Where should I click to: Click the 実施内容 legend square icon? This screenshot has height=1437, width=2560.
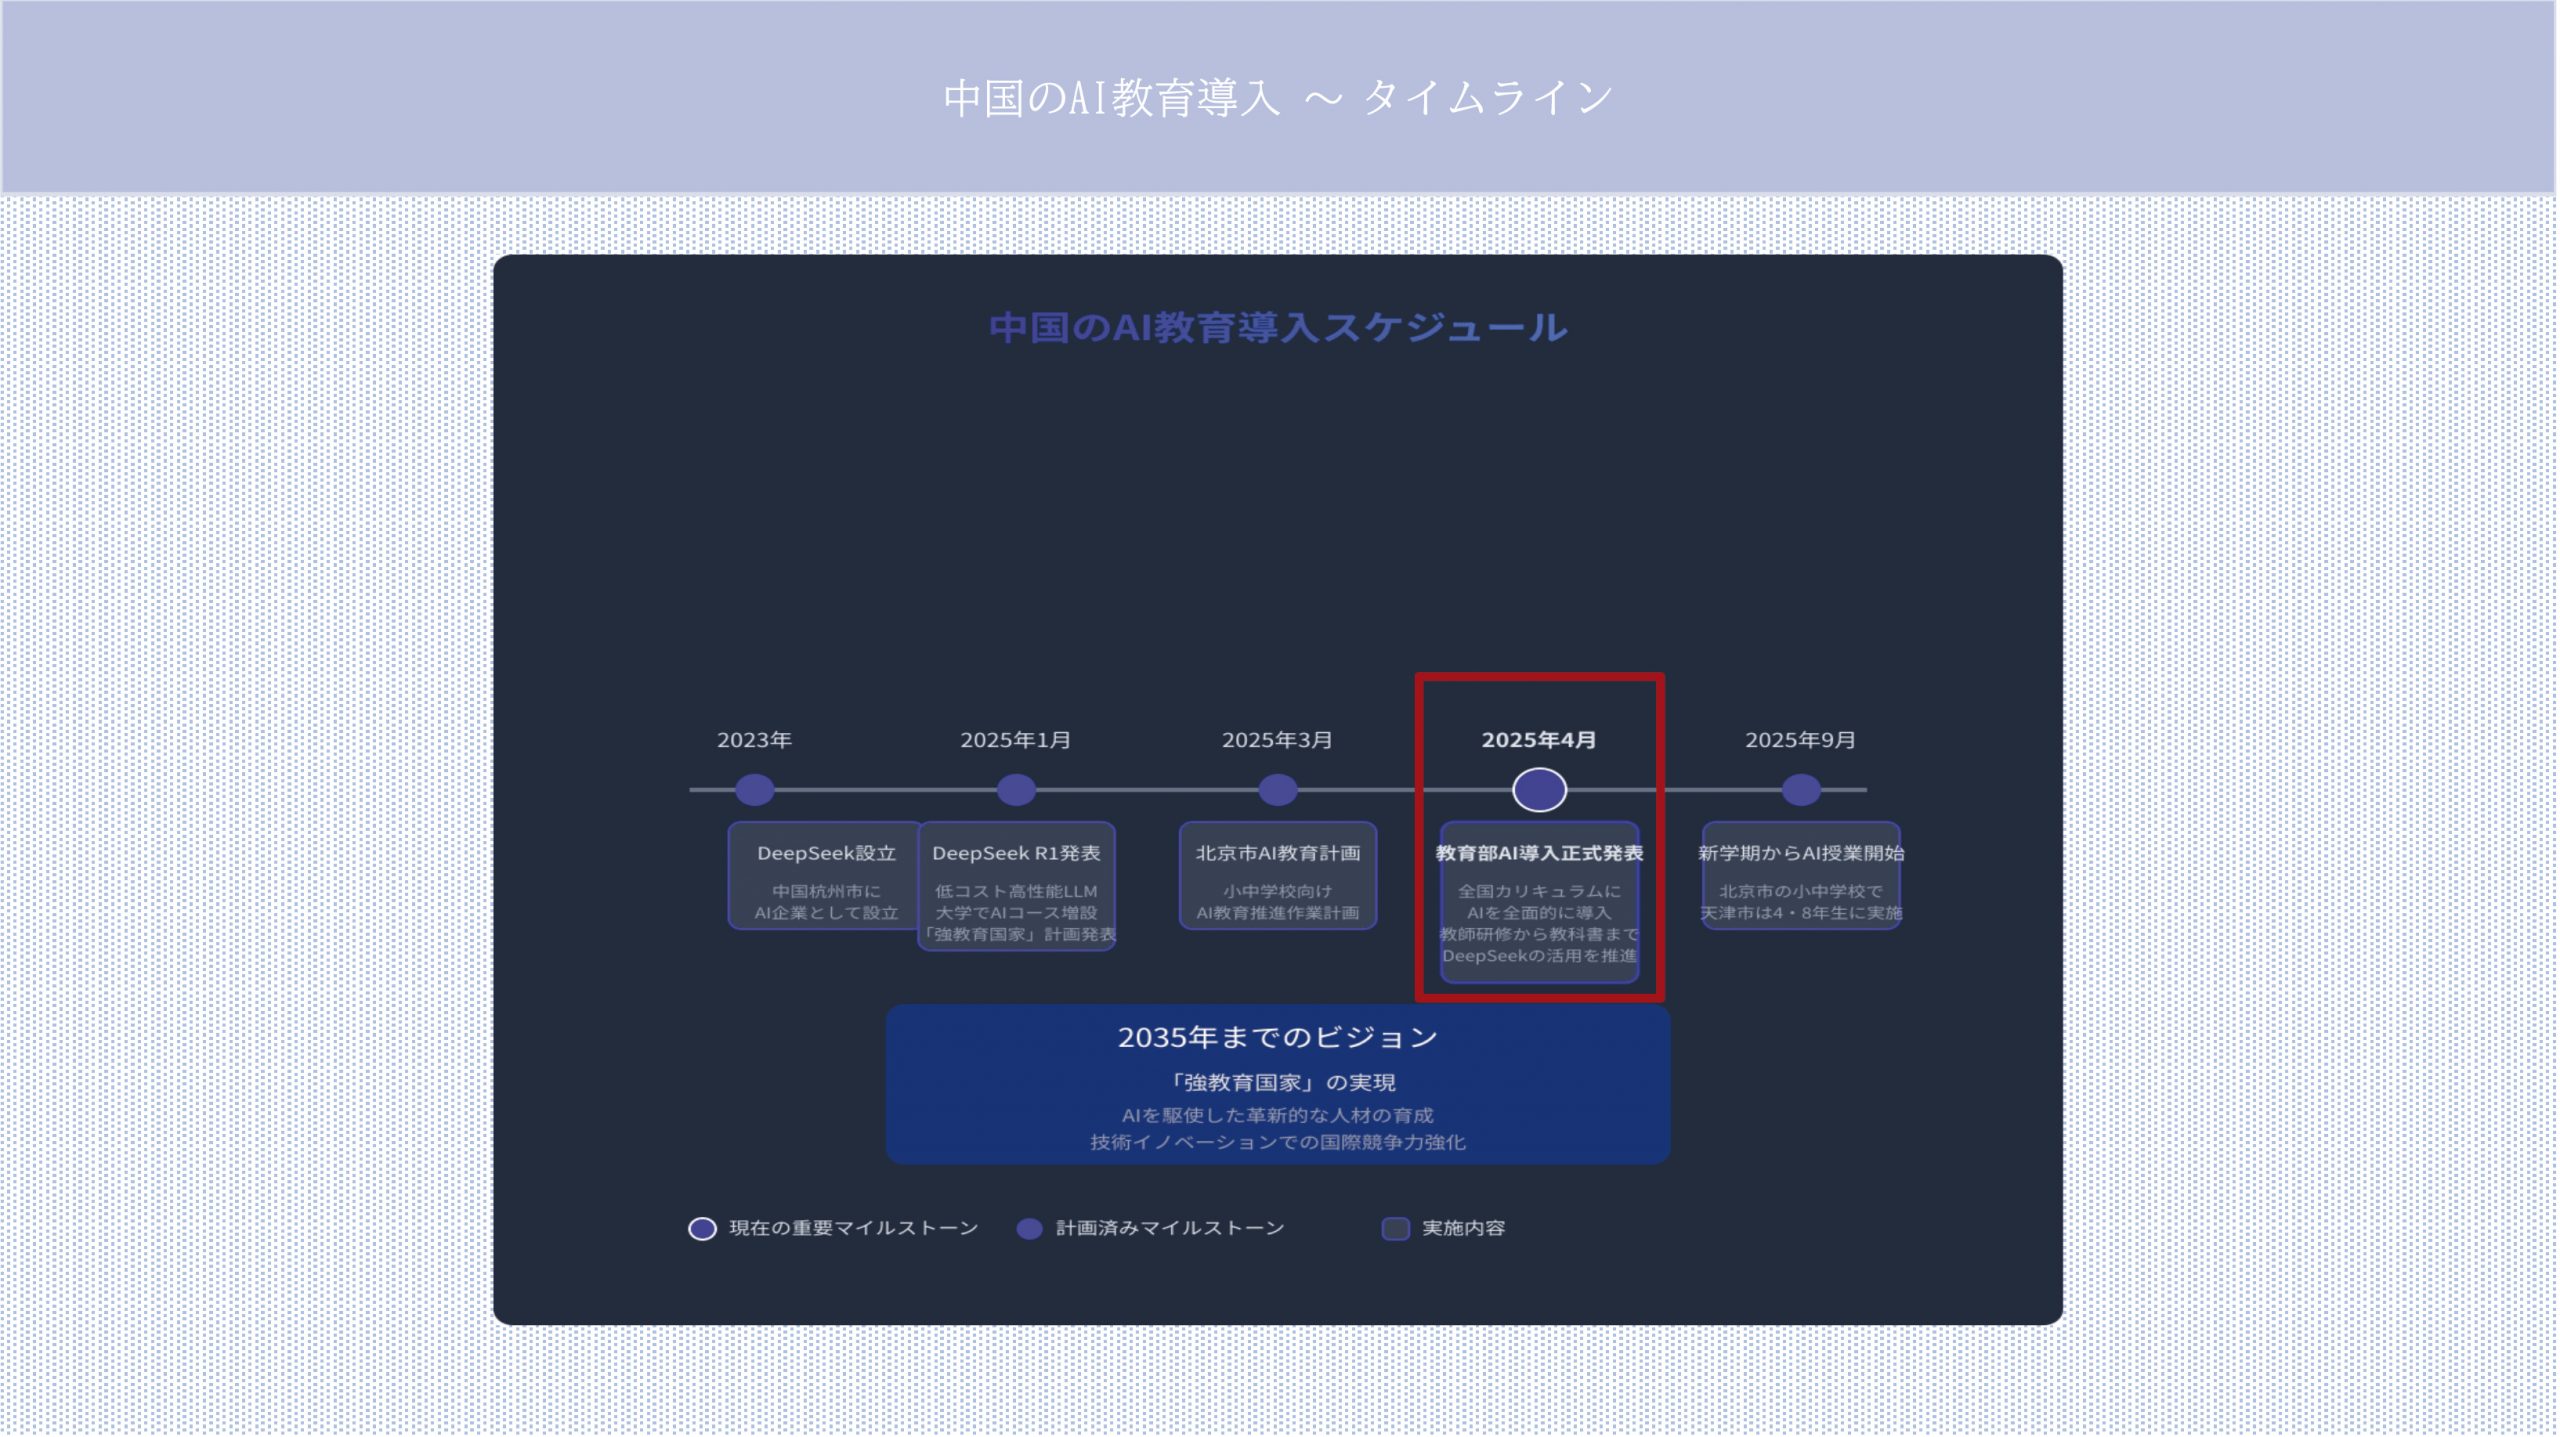(x=1396, y=1229)
